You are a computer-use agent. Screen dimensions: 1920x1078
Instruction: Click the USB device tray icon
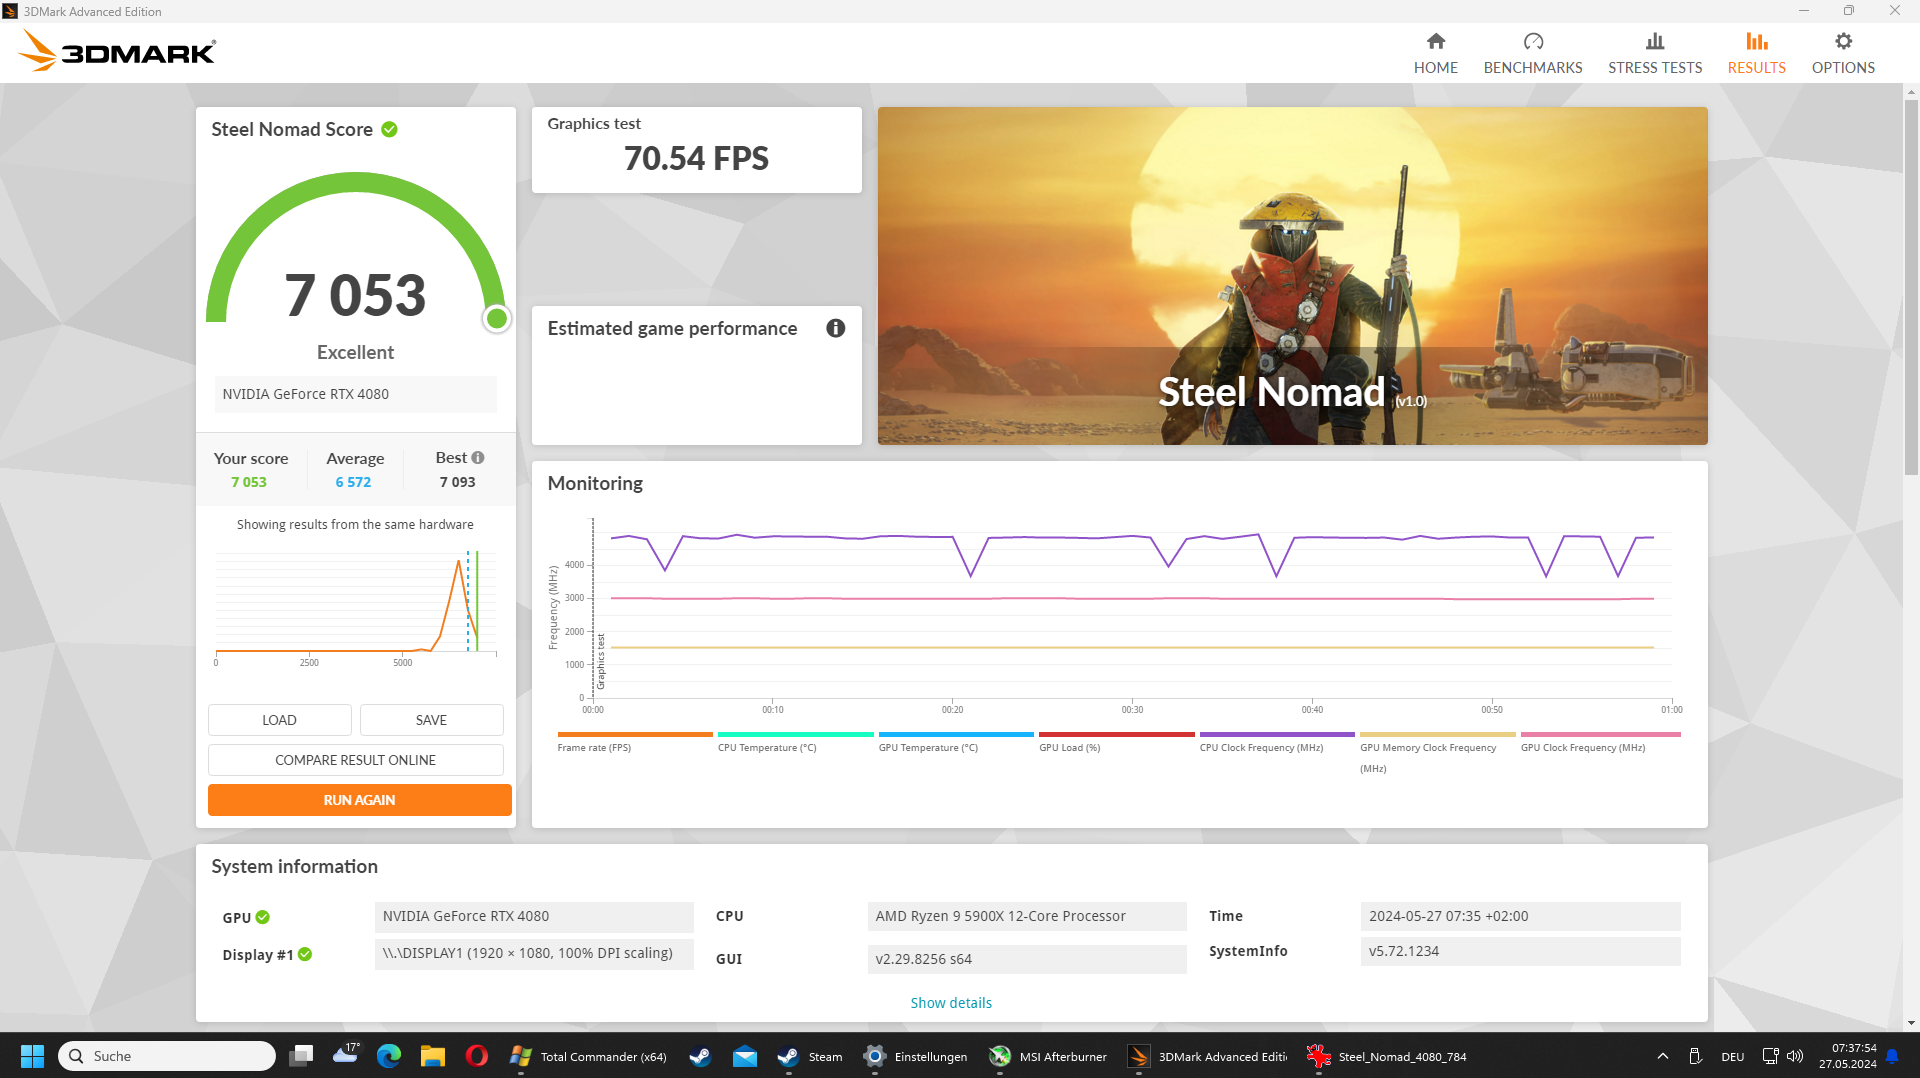1695,1056
